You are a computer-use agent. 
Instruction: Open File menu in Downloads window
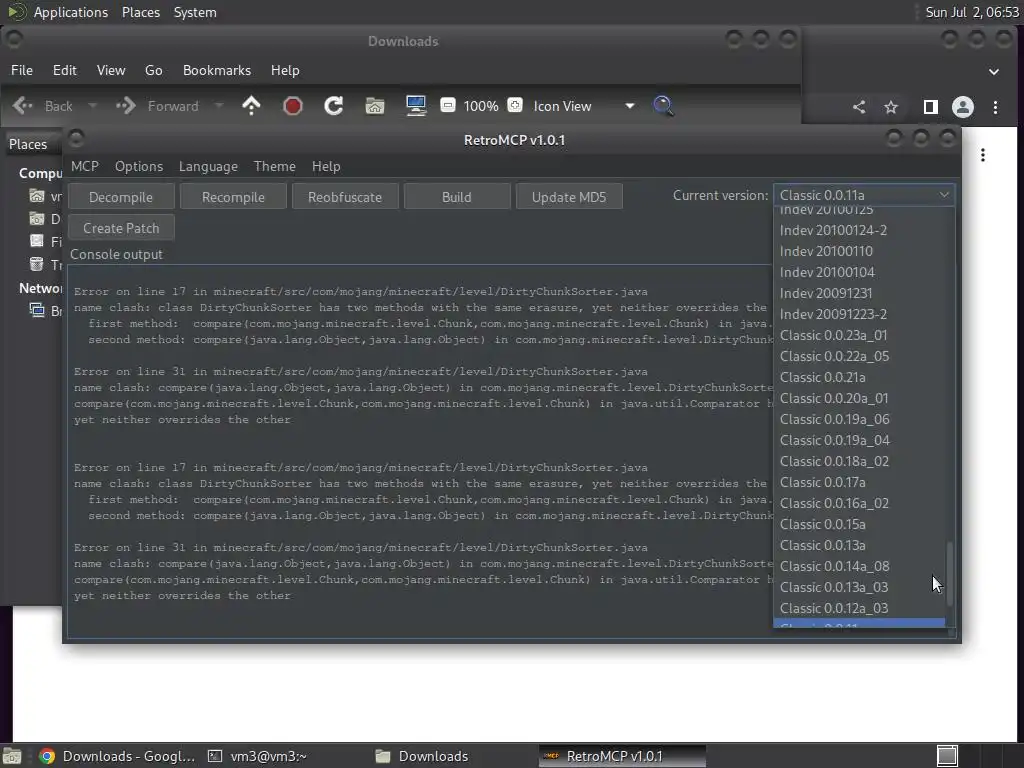pyautogui.click(x=22, y=70)
